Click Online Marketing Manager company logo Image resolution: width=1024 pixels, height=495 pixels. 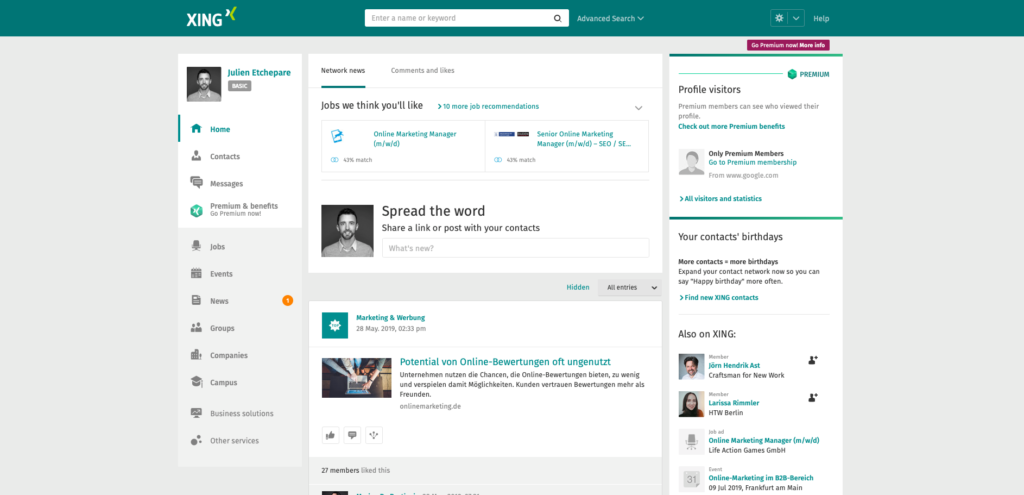click(337, 136)
